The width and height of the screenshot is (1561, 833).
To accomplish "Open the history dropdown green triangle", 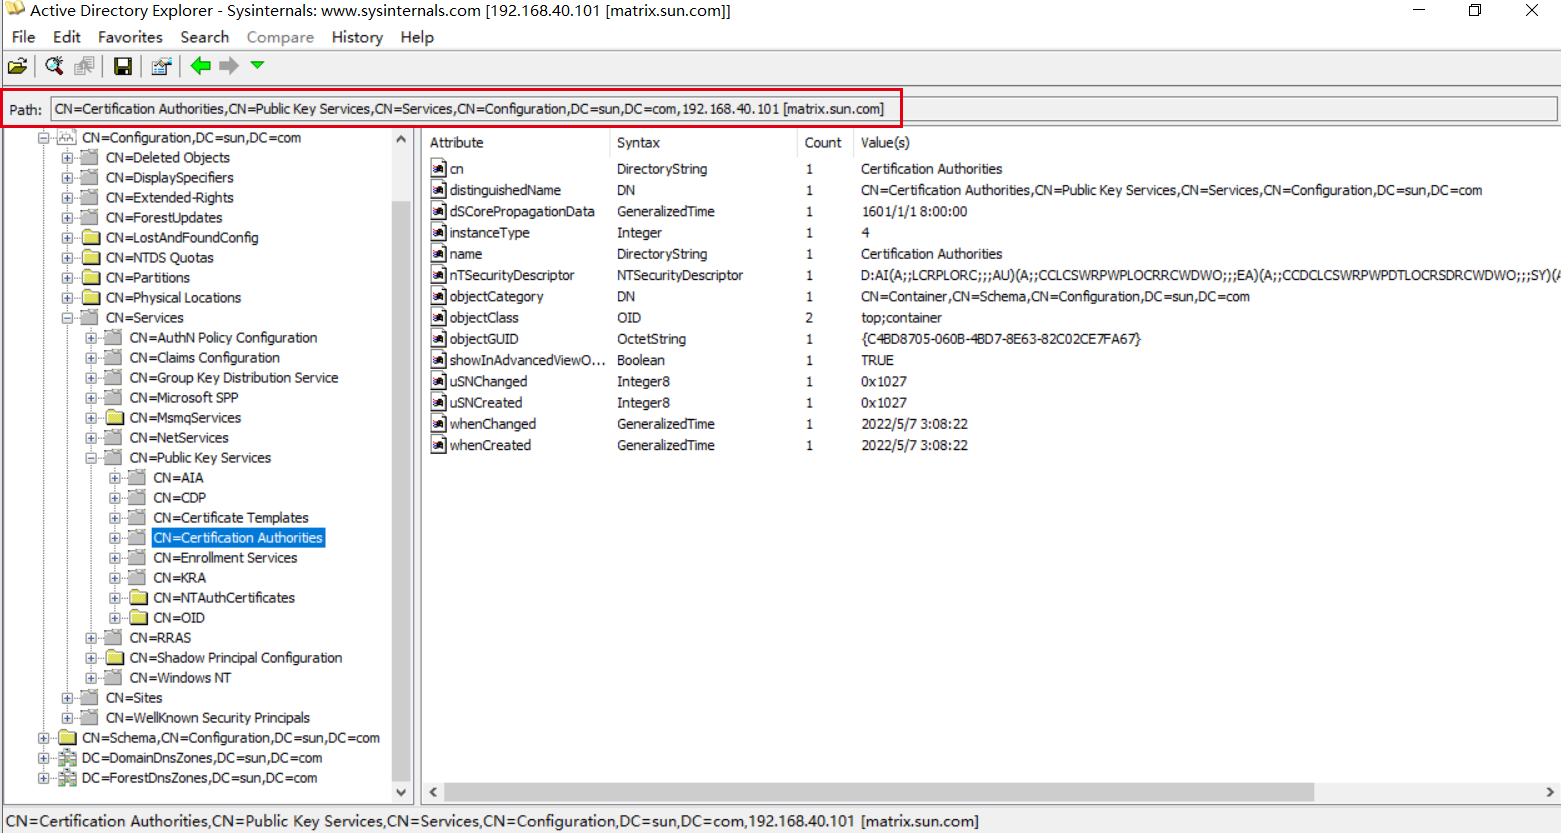I will pyautogui.click(x=257, y=65).
